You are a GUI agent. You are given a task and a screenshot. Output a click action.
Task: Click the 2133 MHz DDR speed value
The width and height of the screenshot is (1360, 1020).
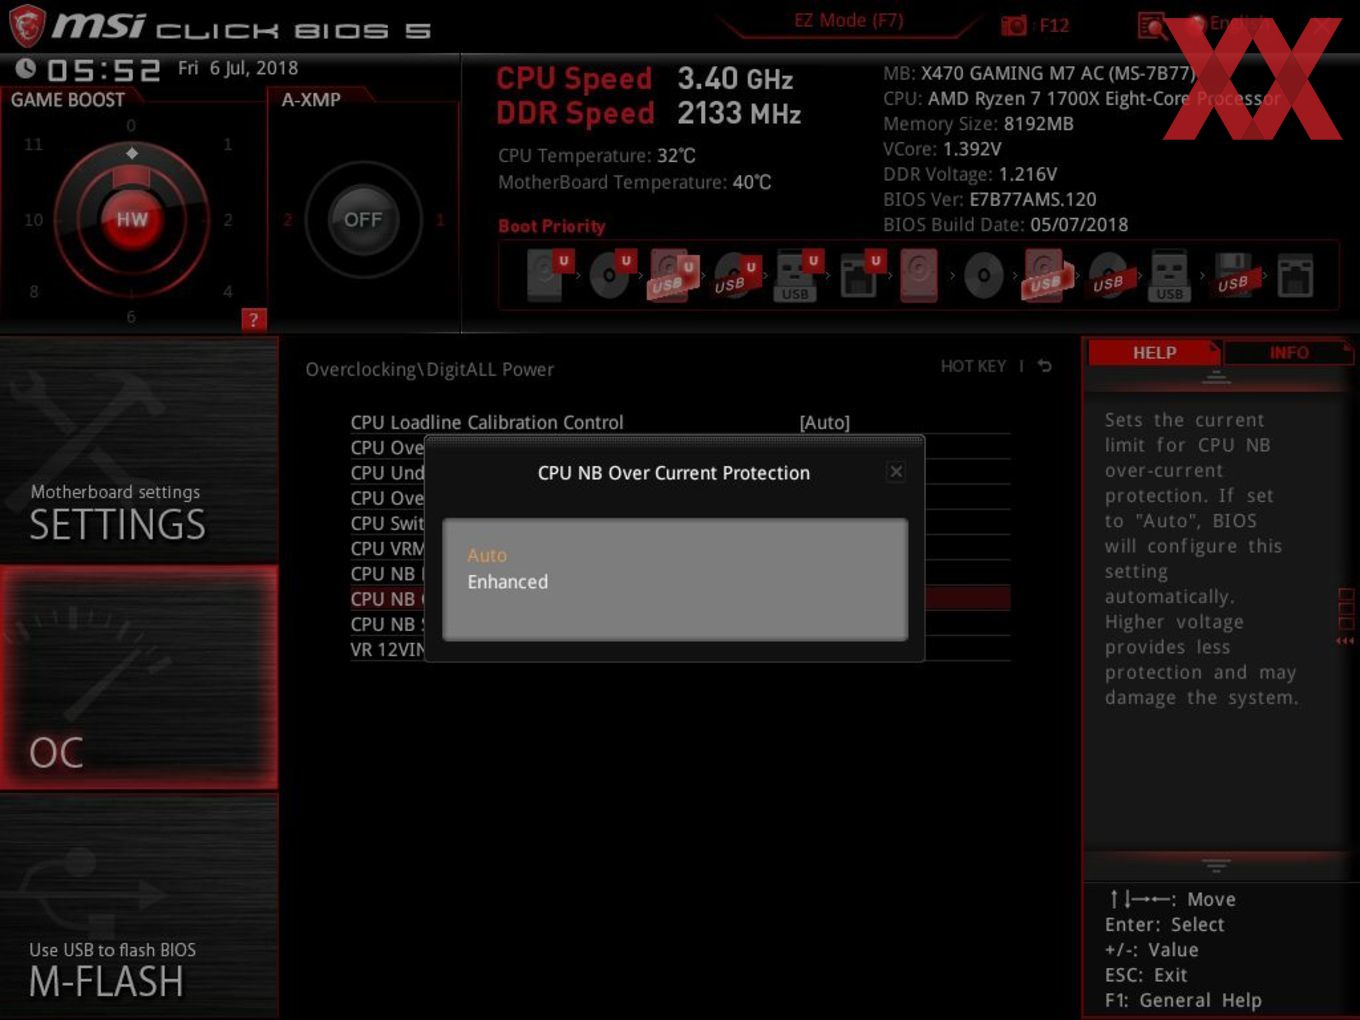click(739, 113)
